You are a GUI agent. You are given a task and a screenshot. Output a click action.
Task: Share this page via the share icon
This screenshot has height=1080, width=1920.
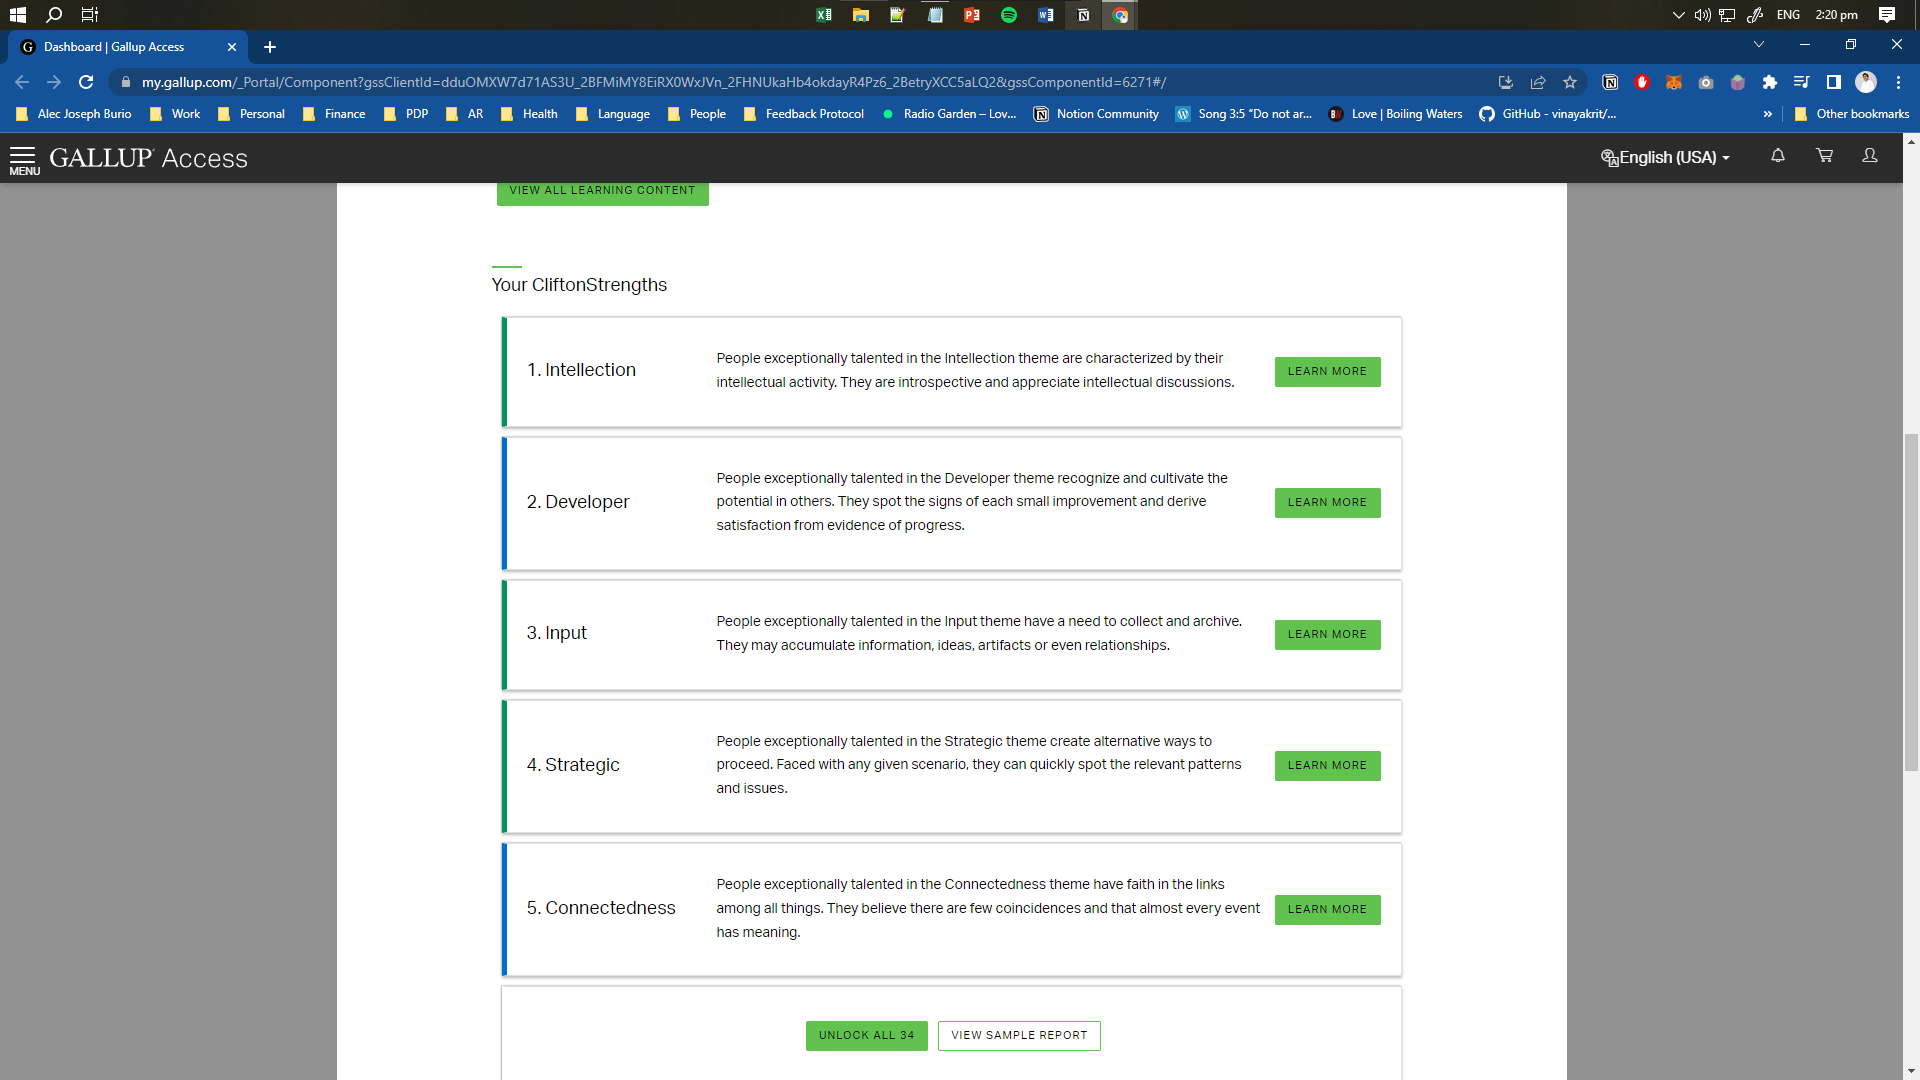[x=1538, y=82]
